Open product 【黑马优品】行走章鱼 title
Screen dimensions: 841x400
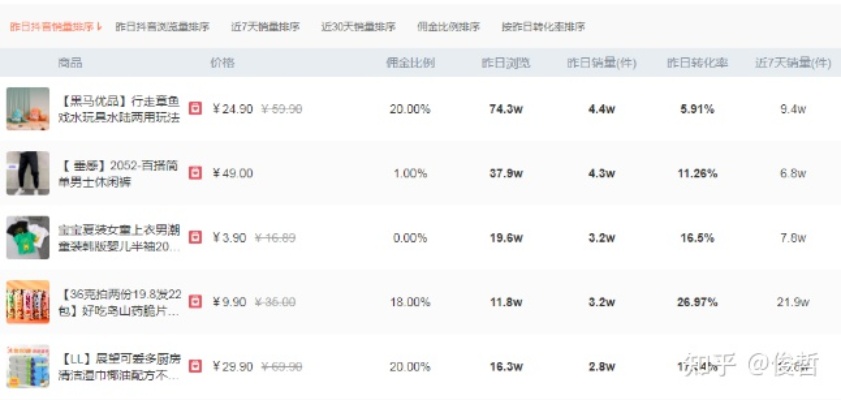click(x=119, y=109)
